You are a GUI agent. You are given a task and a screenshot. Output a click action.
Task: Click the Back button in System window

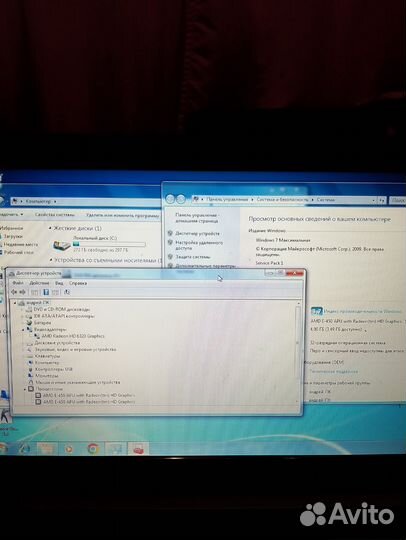[x=170, y=199]
